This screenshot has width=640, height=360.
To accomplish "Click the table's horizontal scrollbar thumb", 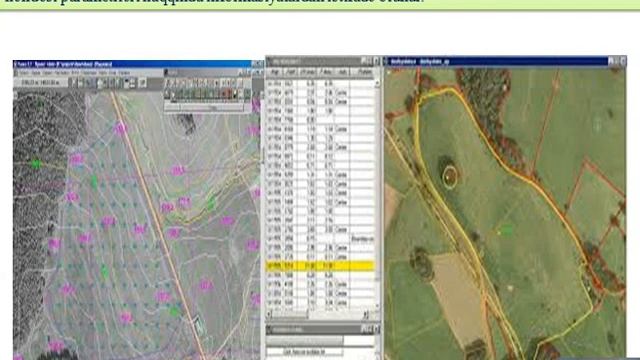I will click(x=290, y=314).
